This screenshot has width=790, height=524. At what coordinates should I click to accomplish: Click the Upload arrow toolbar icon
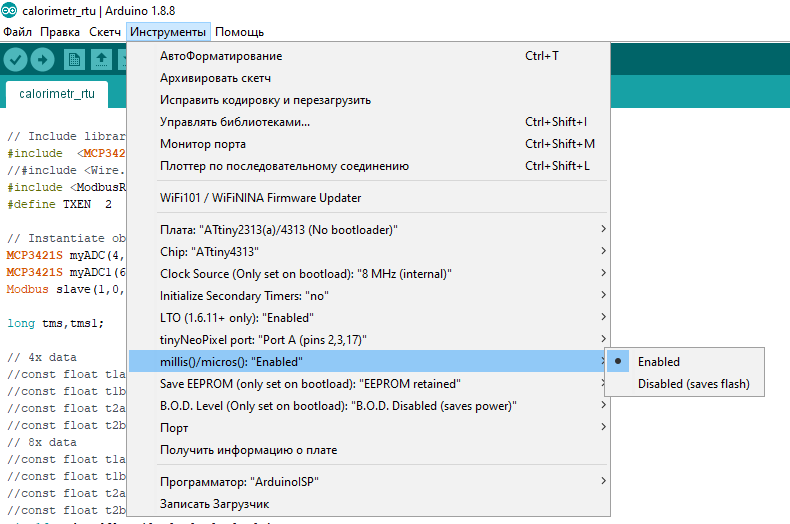(x=42, y=60)
